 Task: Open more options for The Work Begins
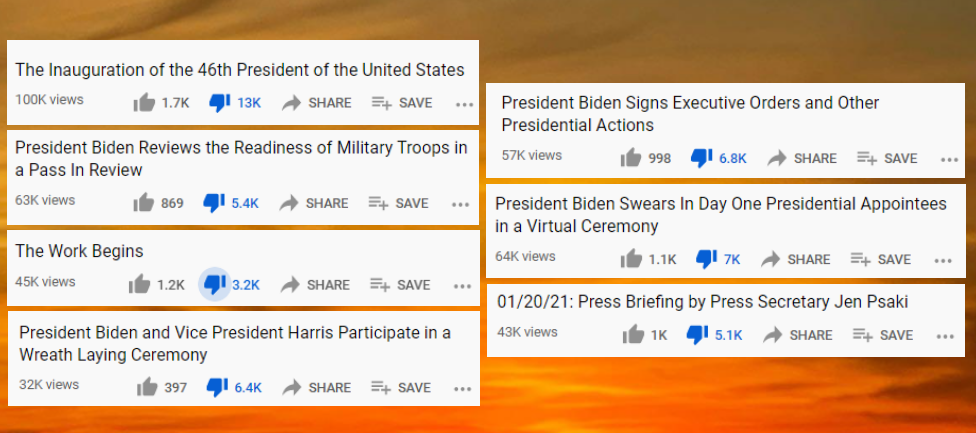pyautogui.click(x=462, y=285)
